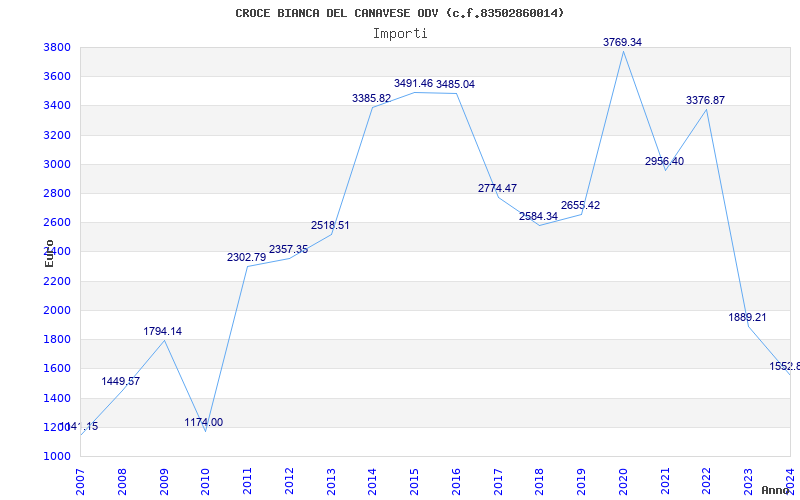Click the Importi subtitle
The image size is (800, 500).
click(400, 34)
